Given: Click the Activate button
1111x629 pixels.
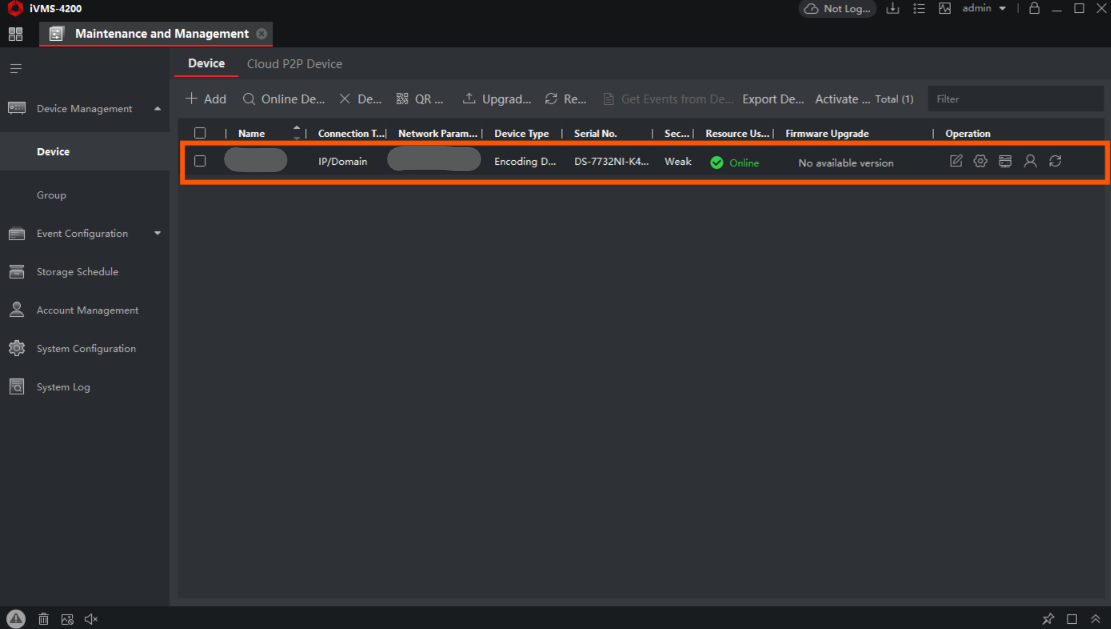Looking at the screenshot, I should click(842, 99).
